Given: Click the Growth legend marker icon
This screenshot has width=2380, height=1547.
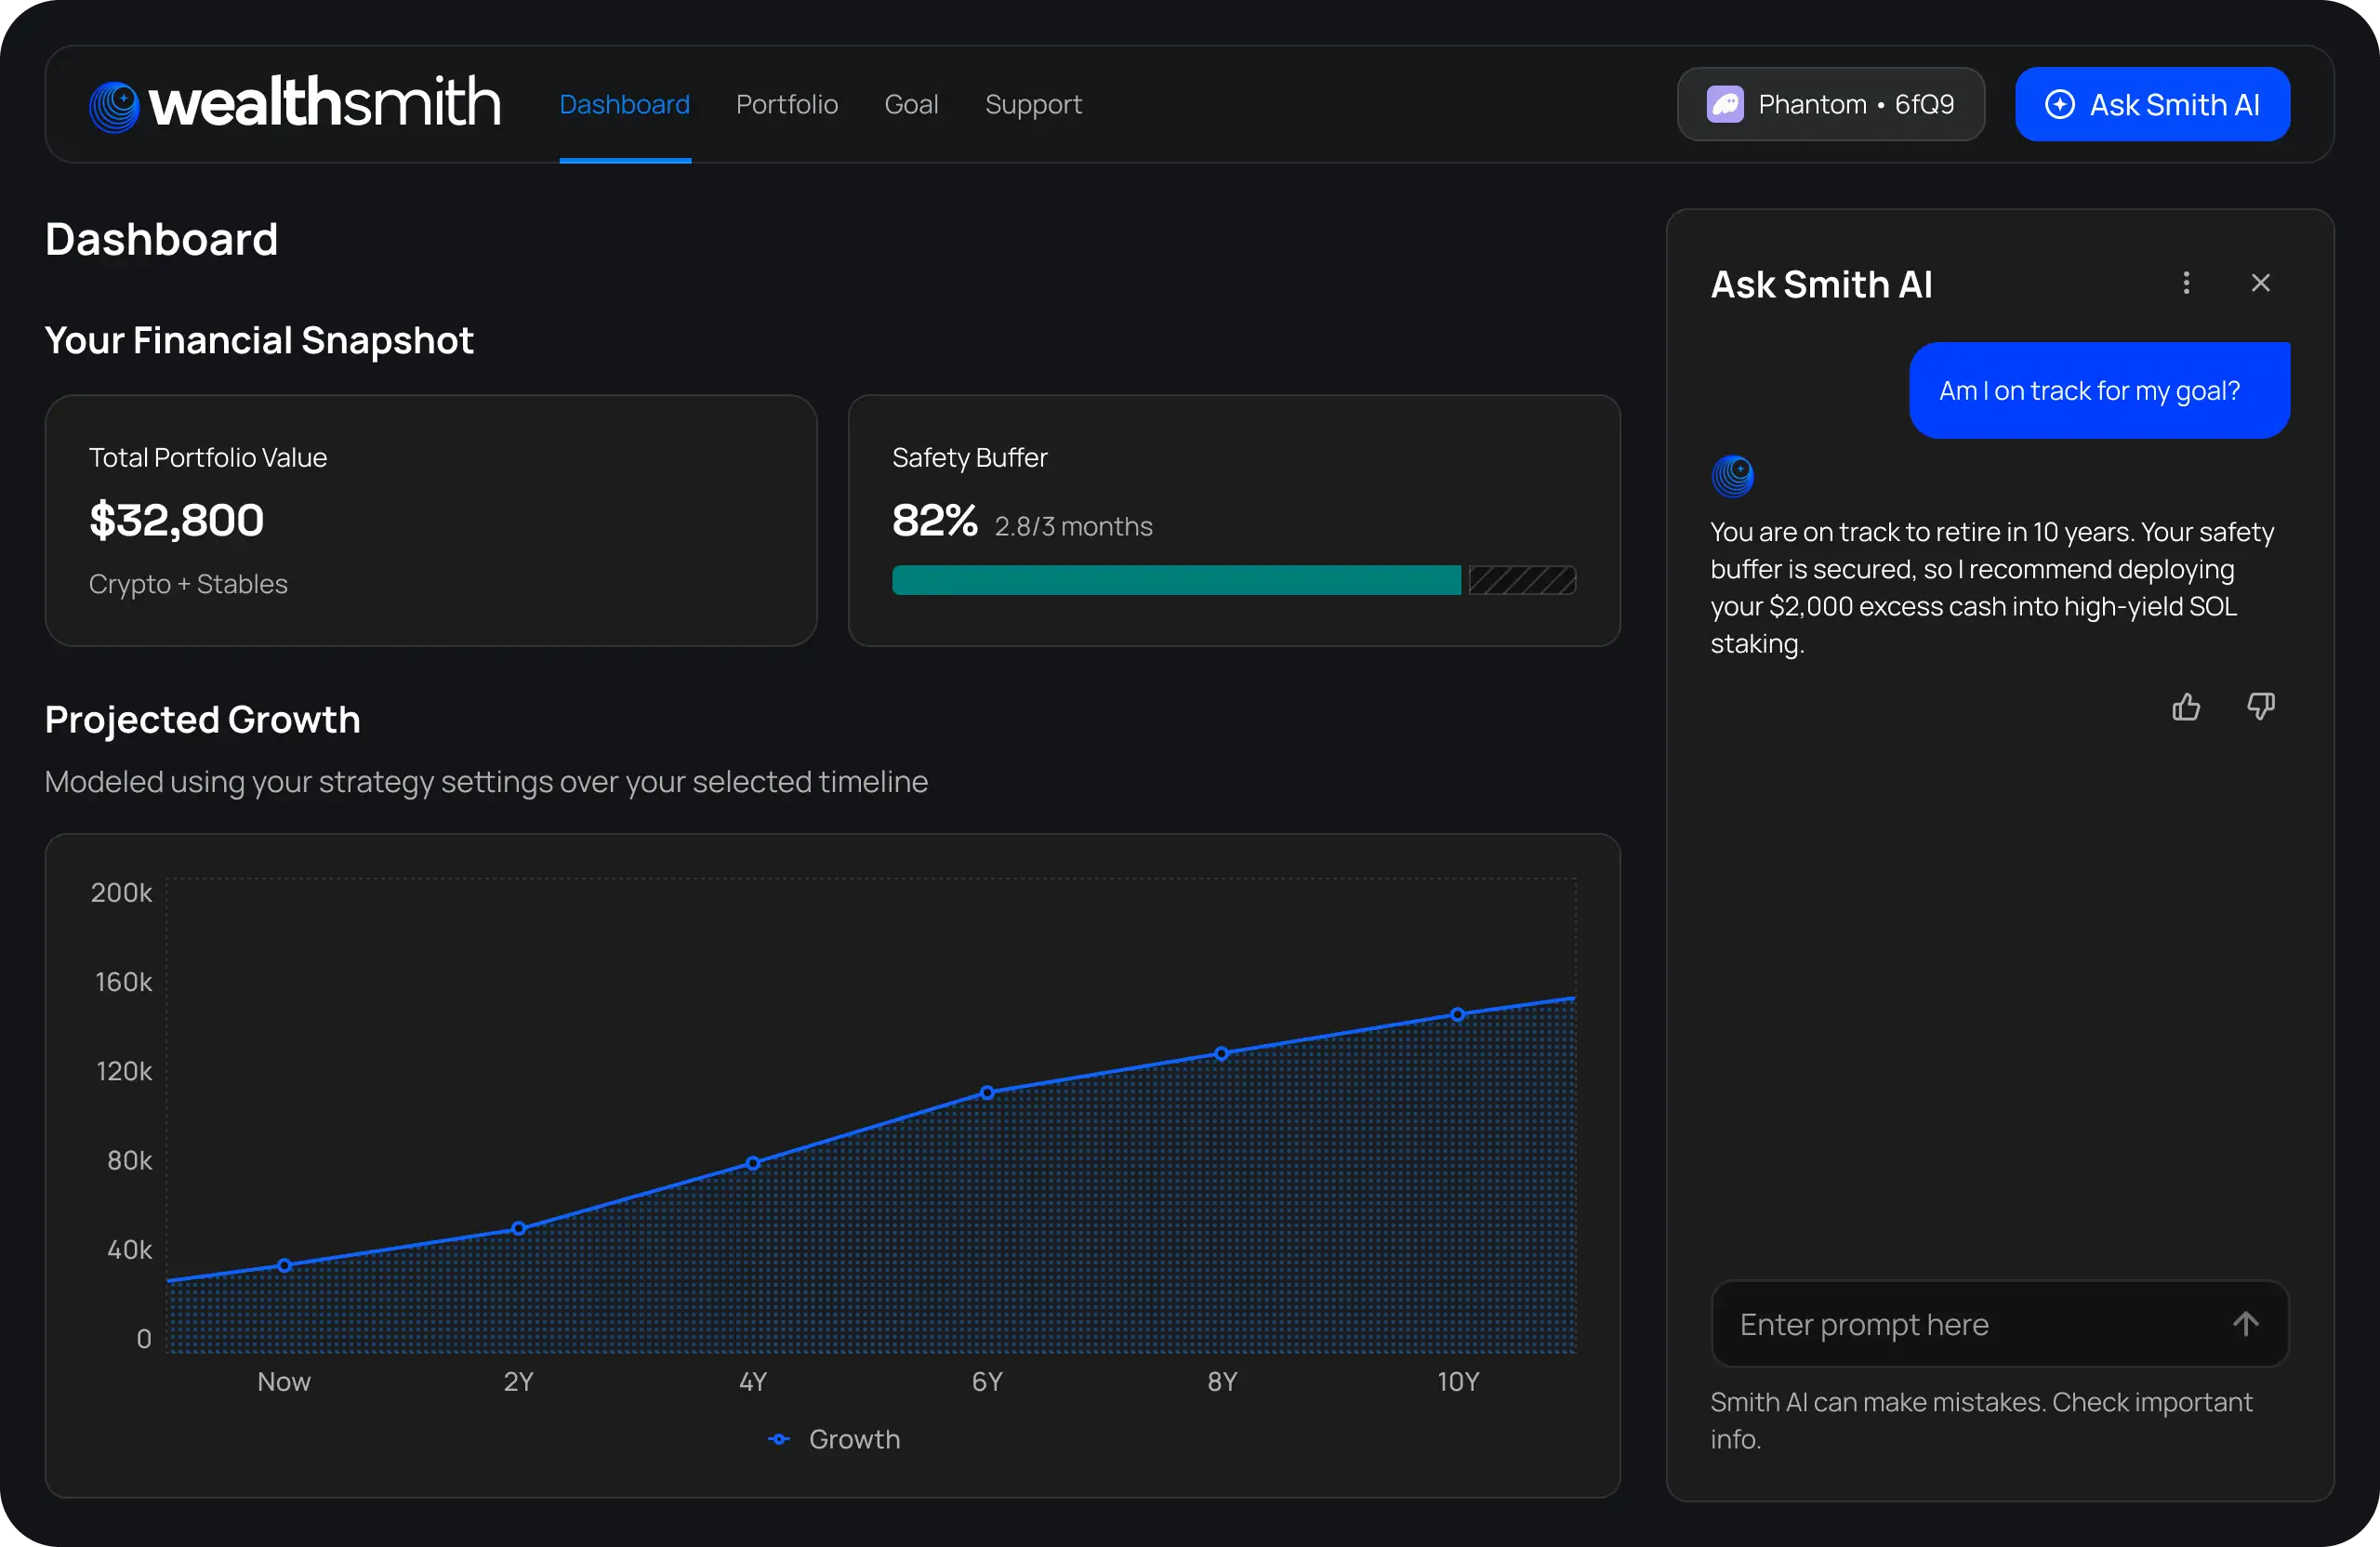Looking at the screenshot, I should tap(780, 1439).
